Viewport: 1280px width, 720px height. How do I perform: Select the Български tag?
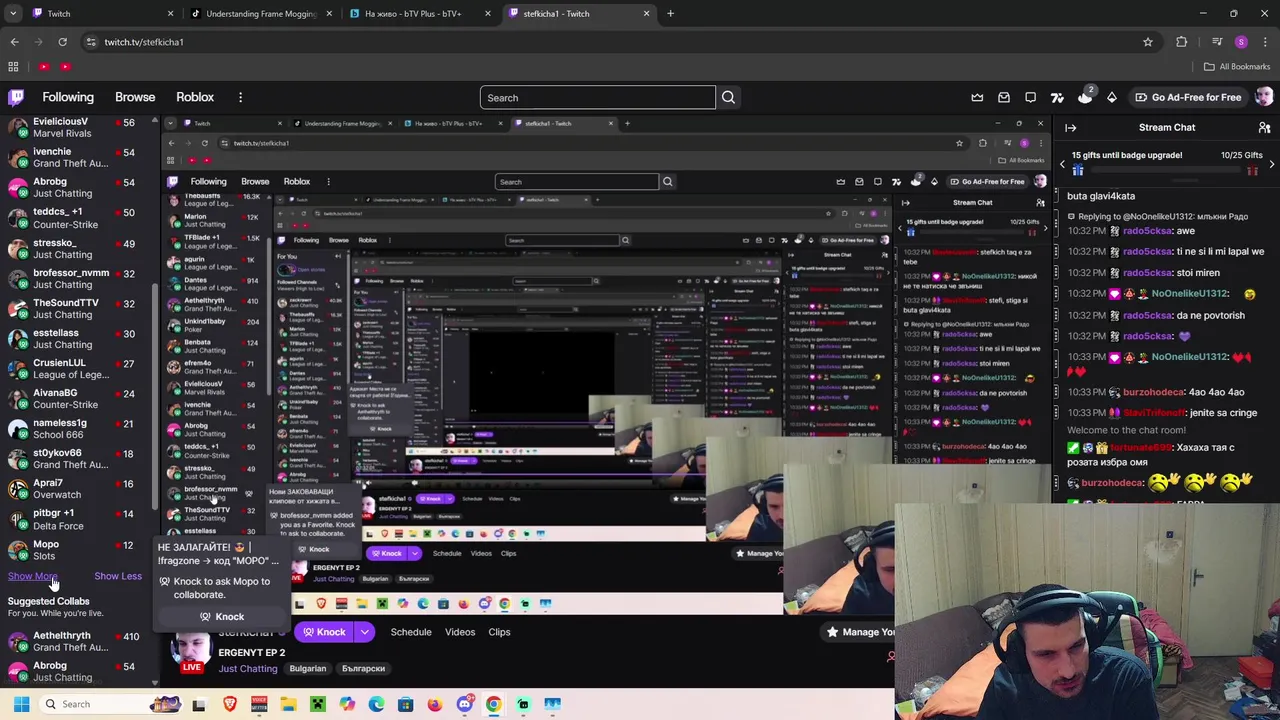pyautogui.click(x=363, y=668)
